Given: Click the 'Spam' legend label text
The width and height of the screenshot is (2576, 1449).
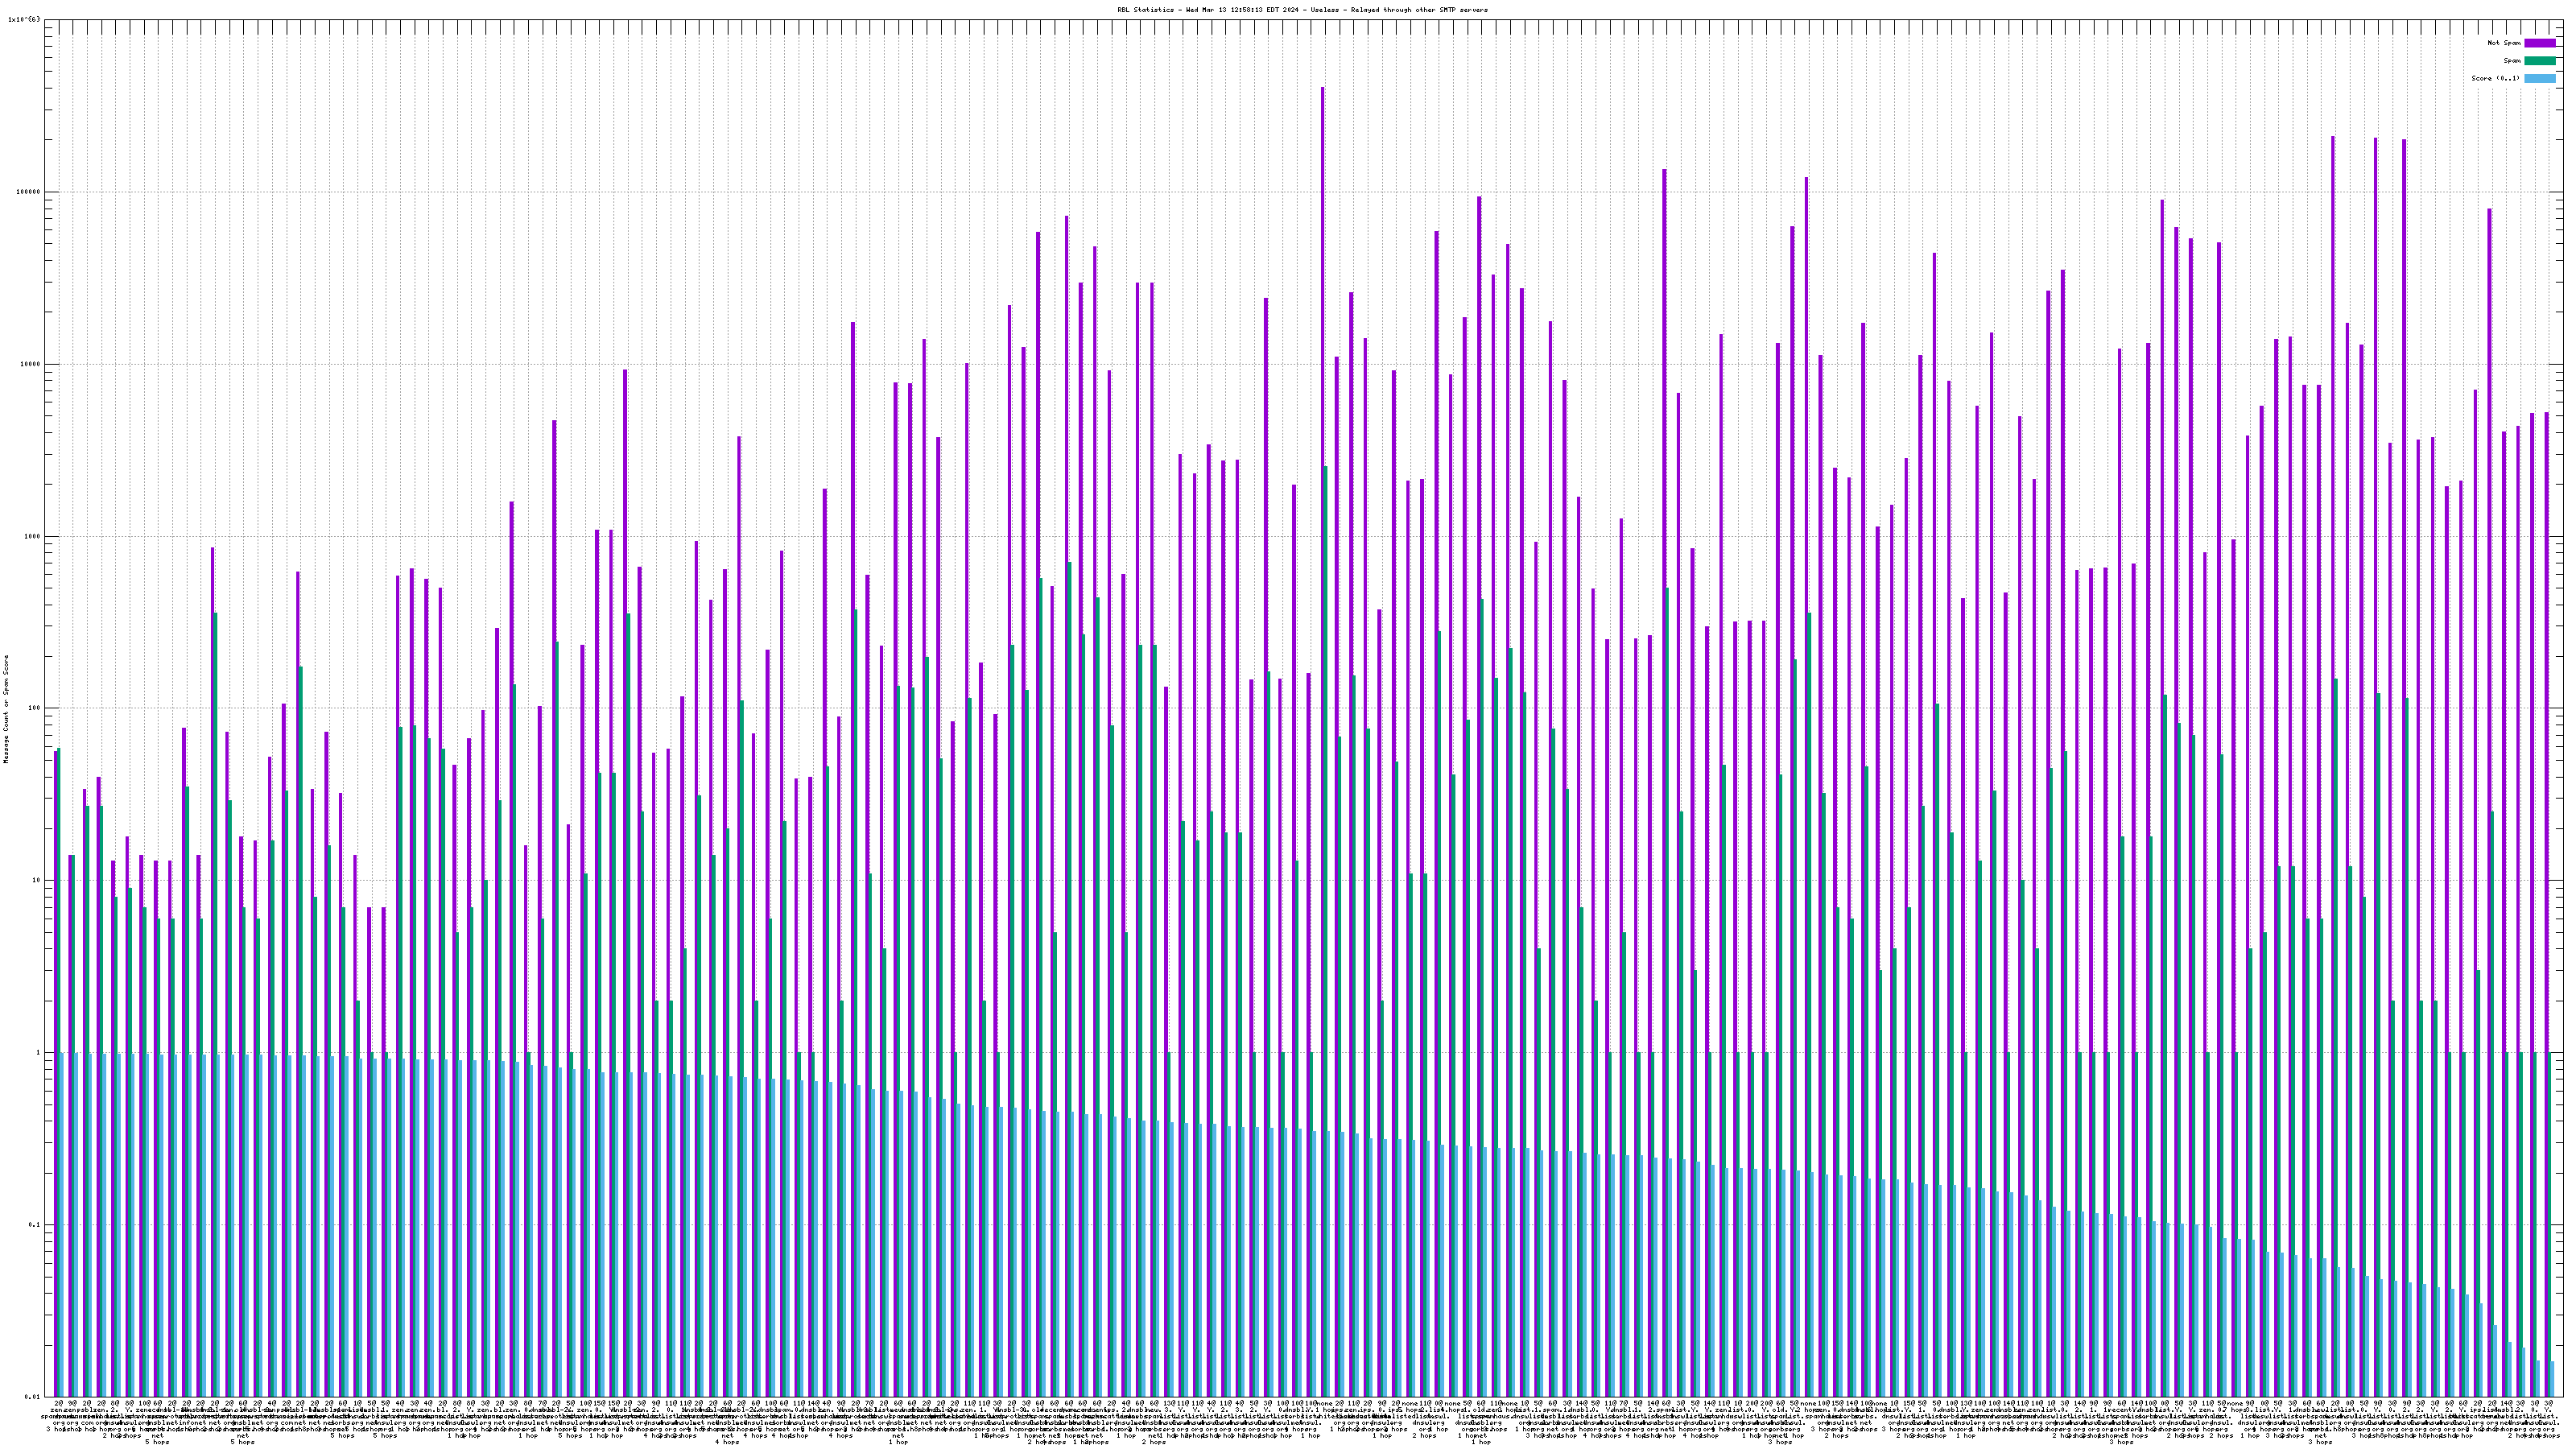Looking at the screenshot, I should click(2512, 61).
